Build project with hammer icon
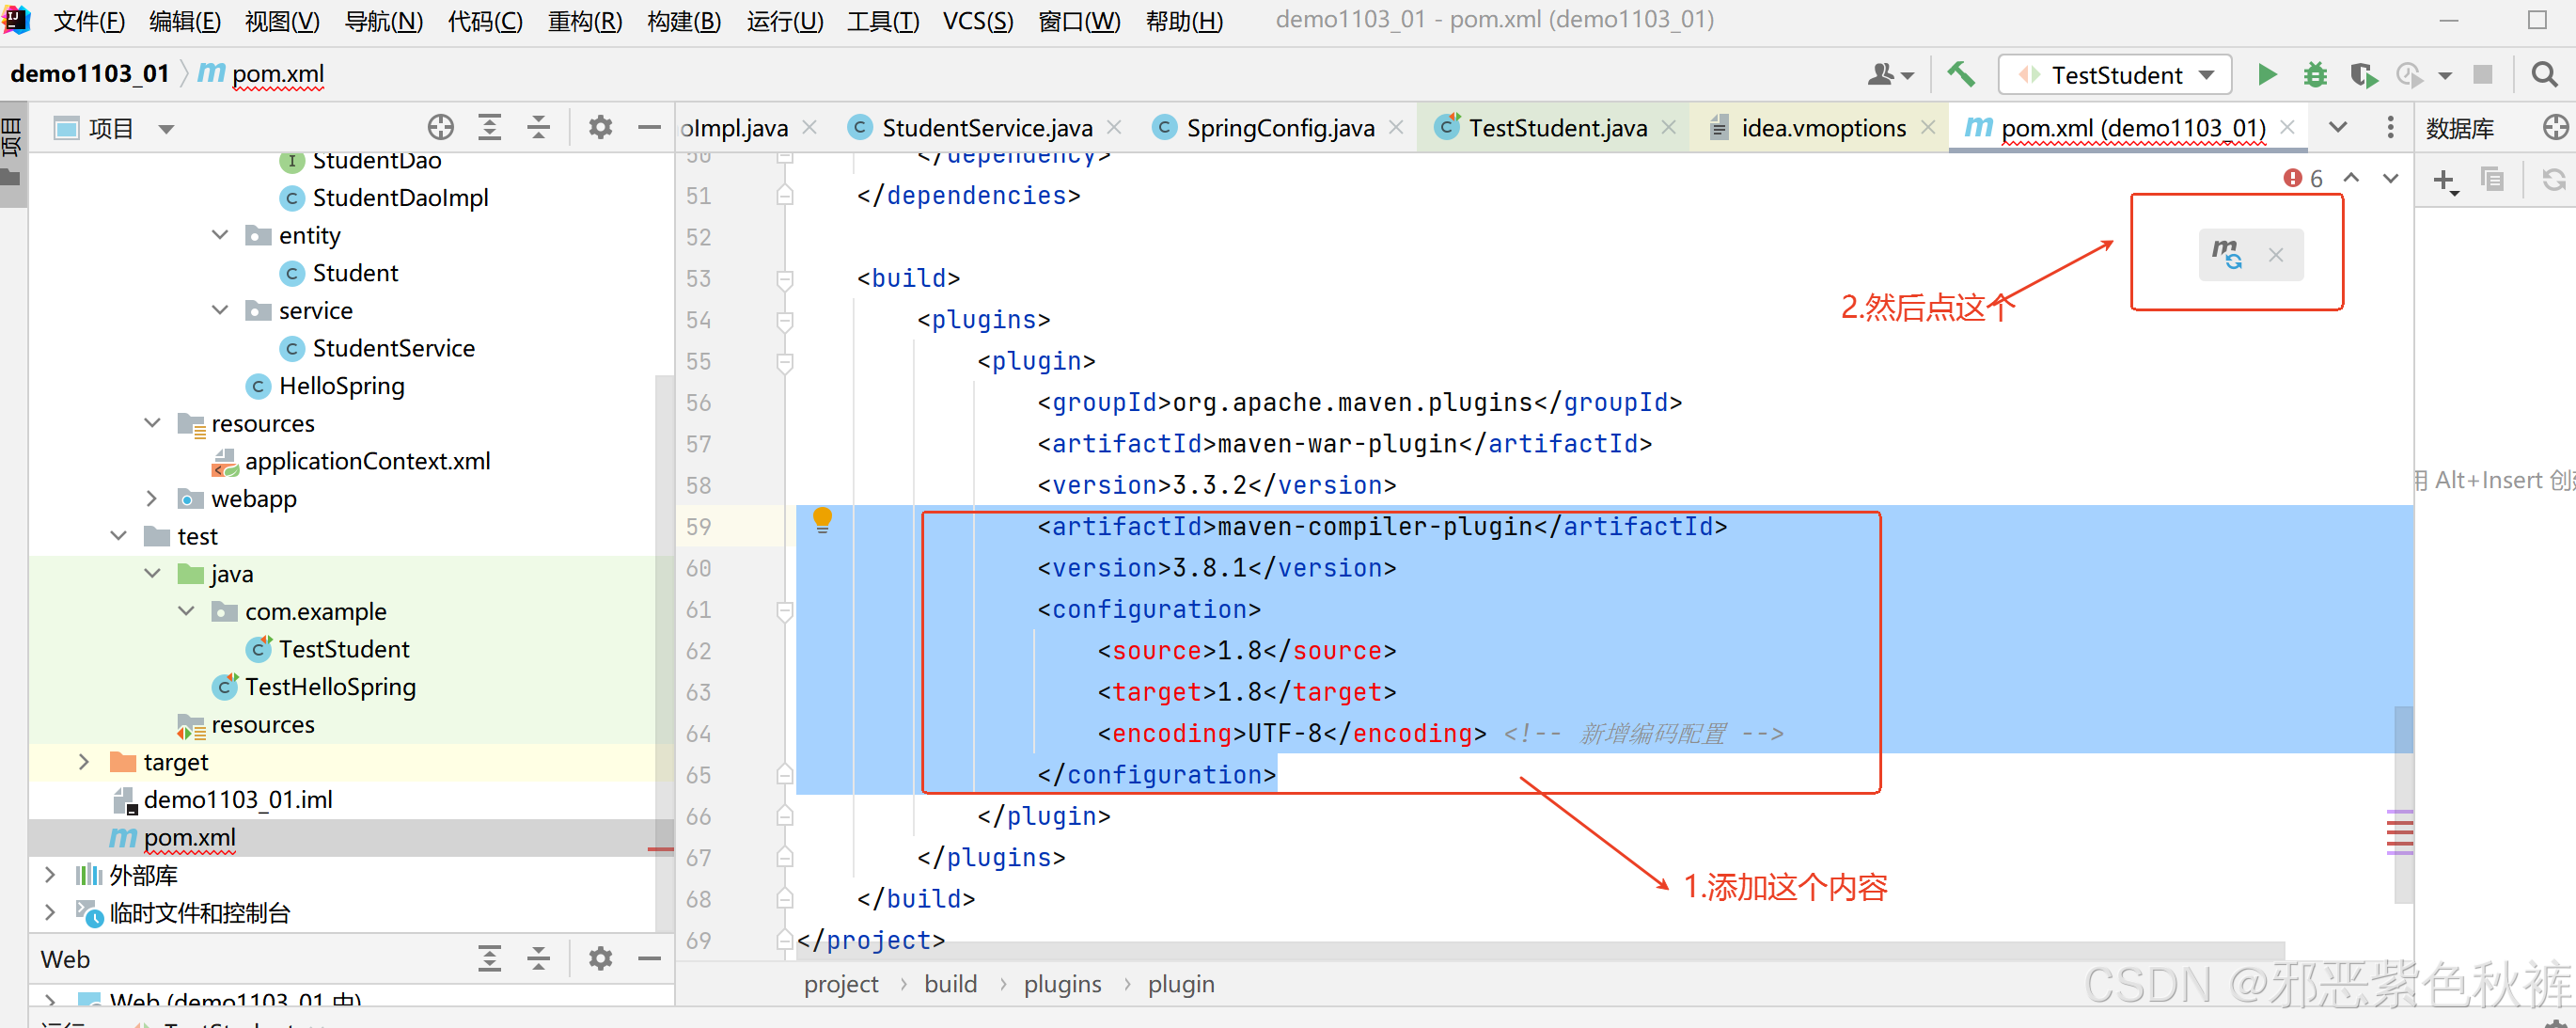The image size is (2576, 1028). pyautogui.click(x=1960, y=75)
